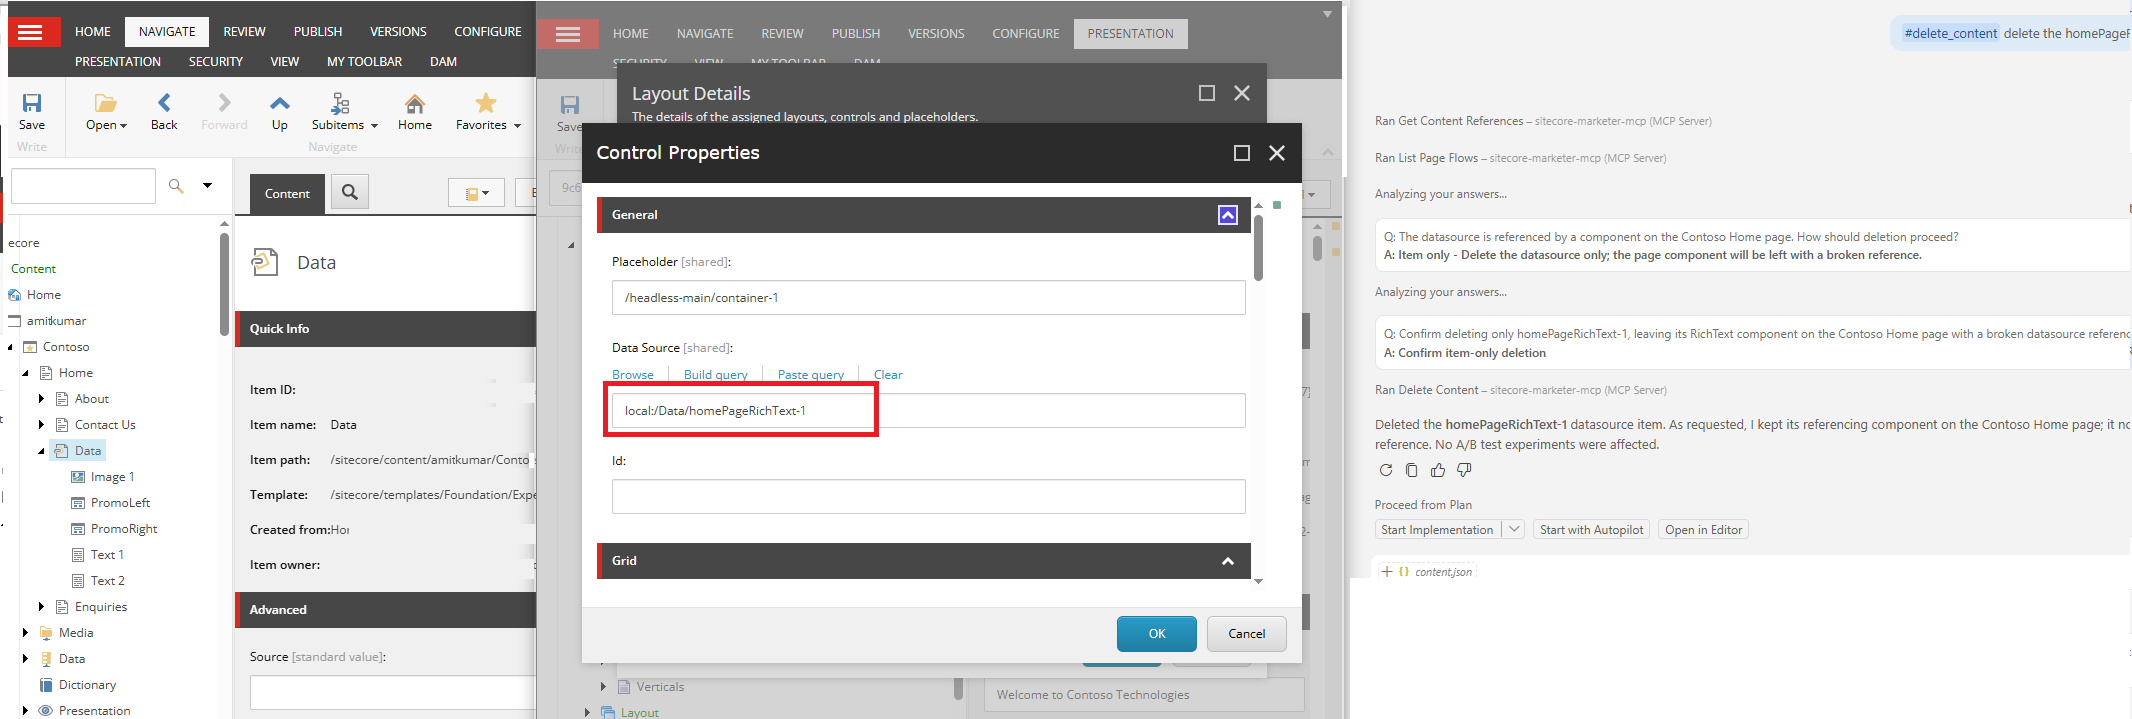Click the tree search magnifier icon
The image size is (2132, 719).
tap(176, 185)
